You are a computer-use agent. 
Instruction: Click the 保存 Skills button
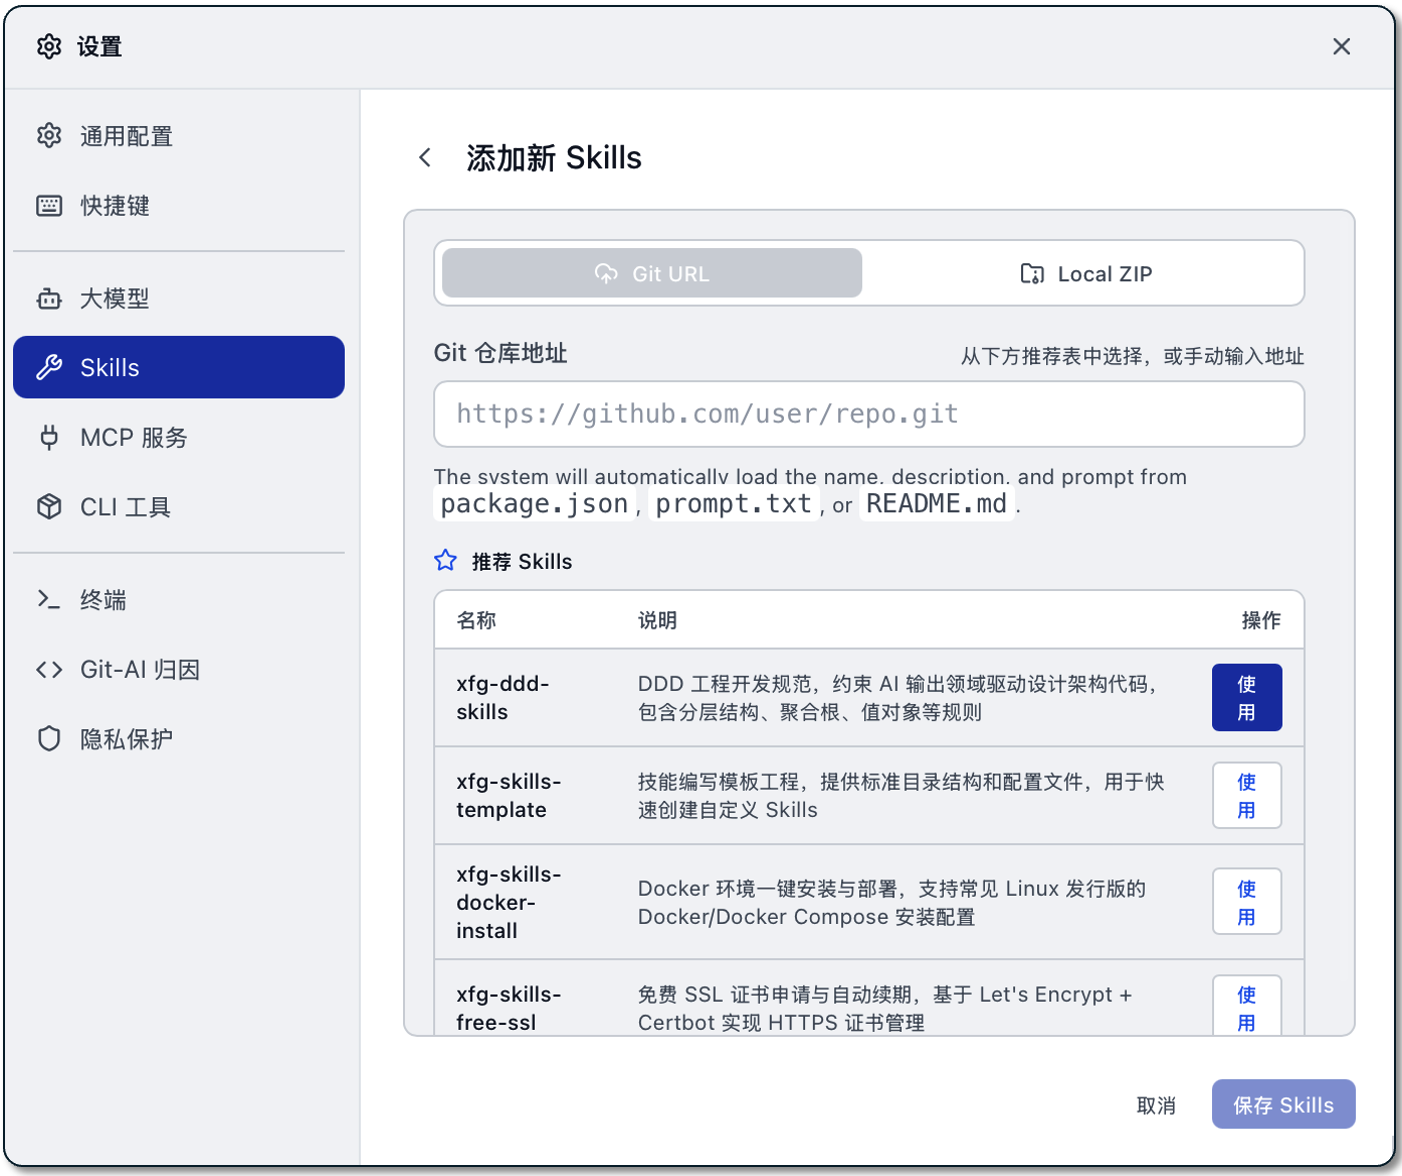[x=1283, y=1105]
